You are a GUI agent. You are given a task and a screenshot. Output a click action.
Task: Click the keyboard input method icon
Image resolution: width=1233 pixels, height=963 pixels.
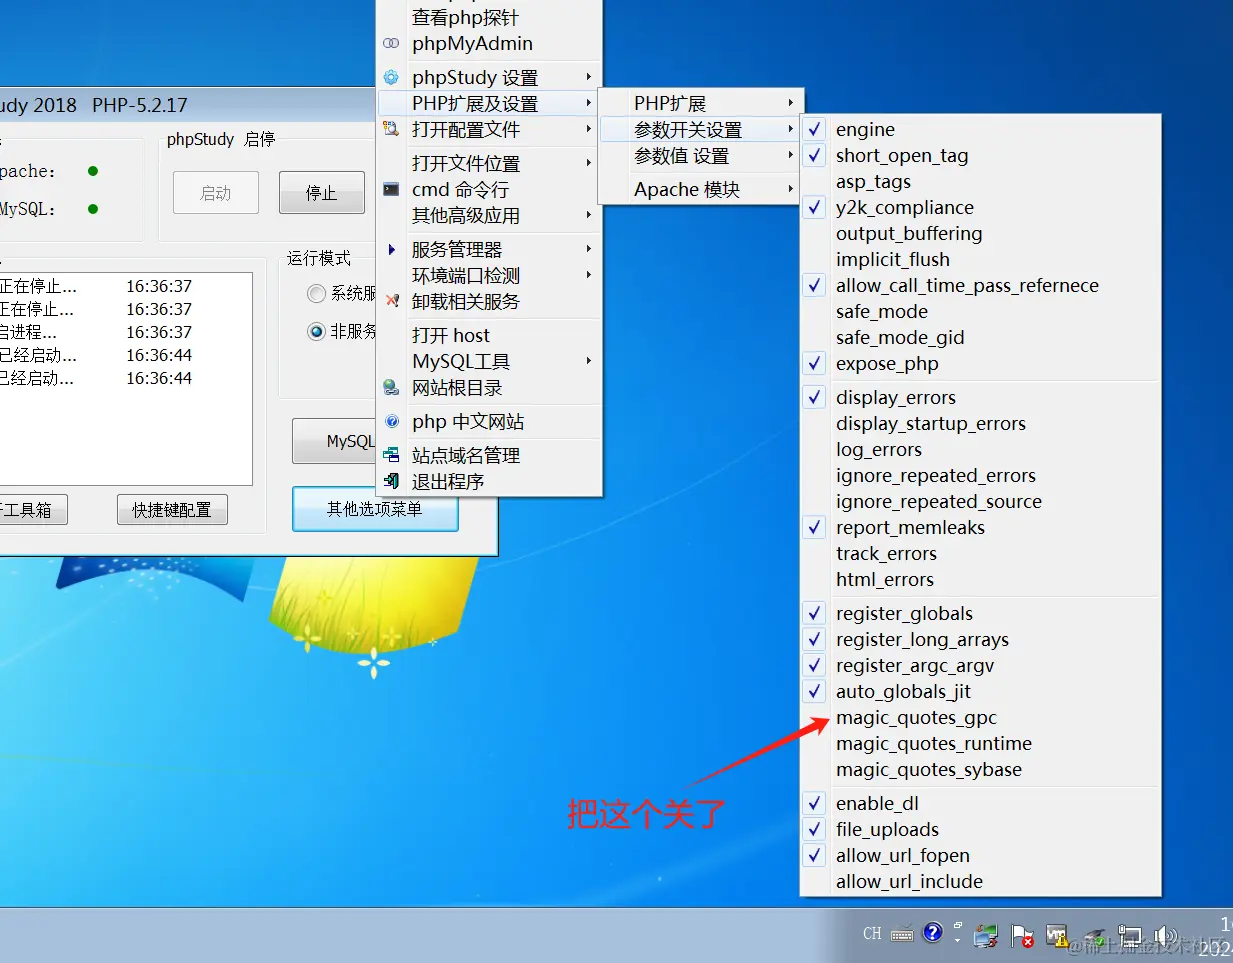click(901, 935)
